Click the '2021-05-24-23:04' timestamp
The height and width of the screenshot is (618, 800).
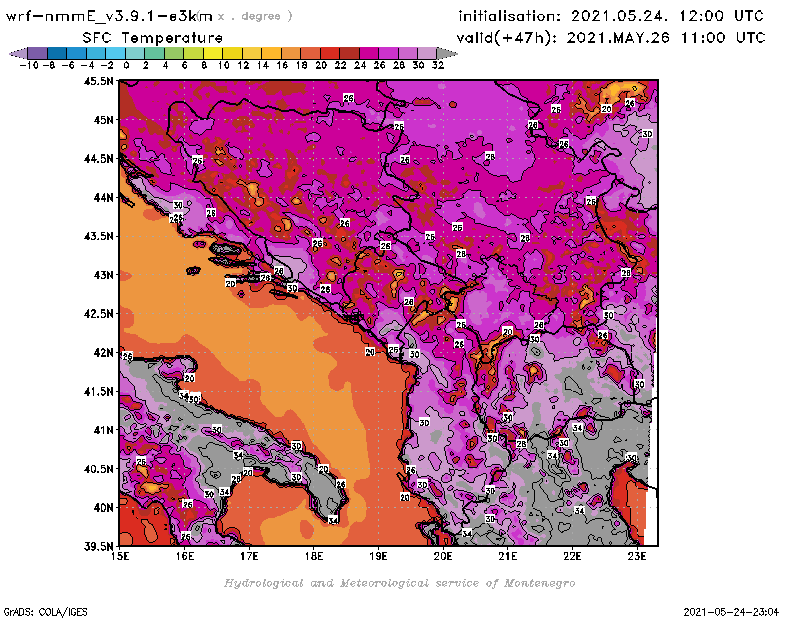731,612
